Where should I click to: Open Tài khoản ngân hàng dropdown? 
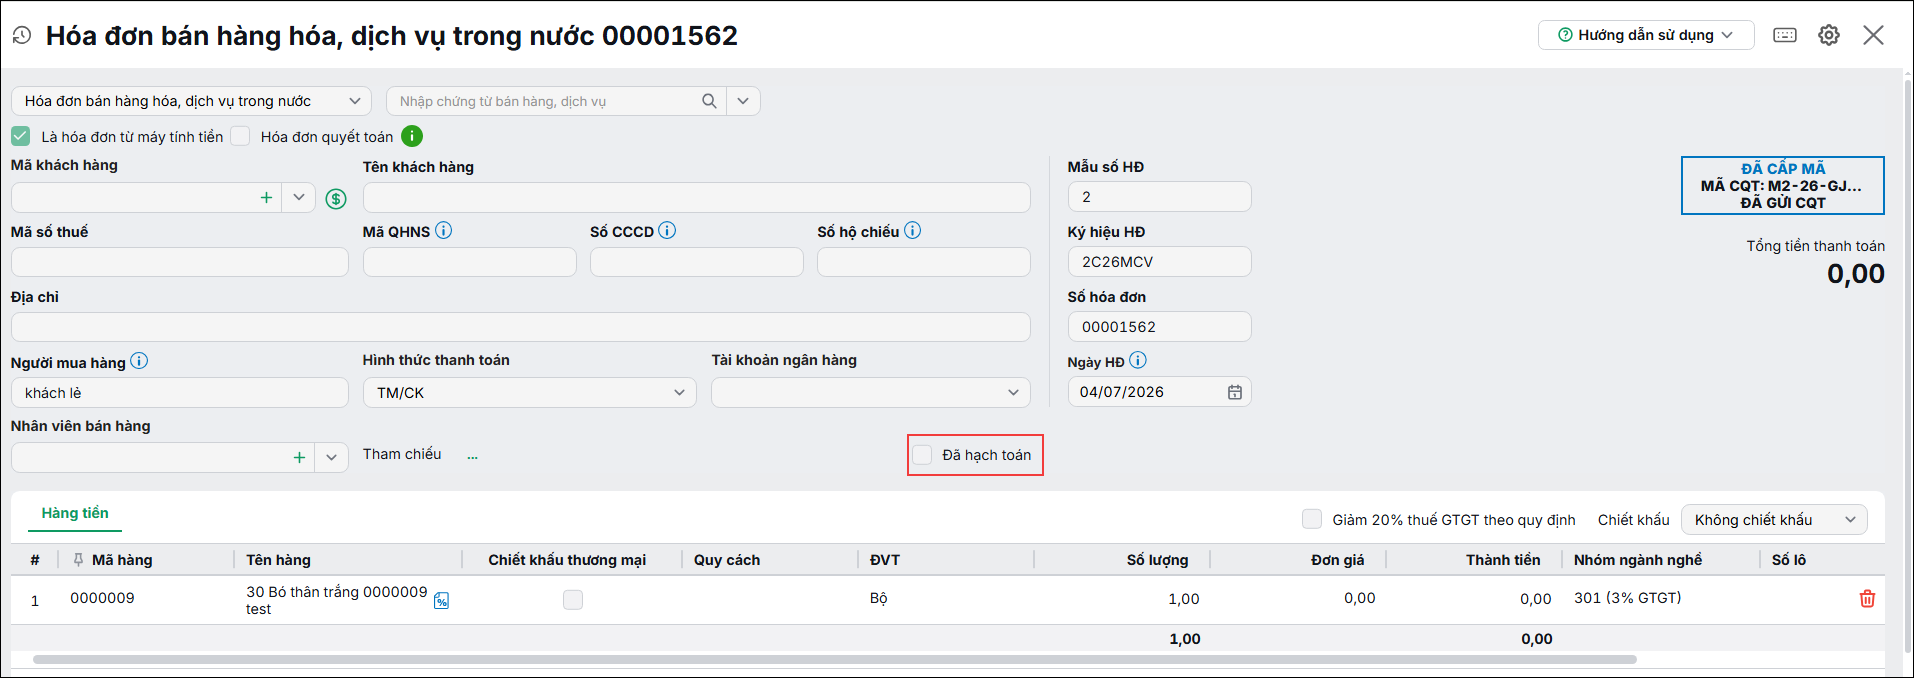click(871, 392)
